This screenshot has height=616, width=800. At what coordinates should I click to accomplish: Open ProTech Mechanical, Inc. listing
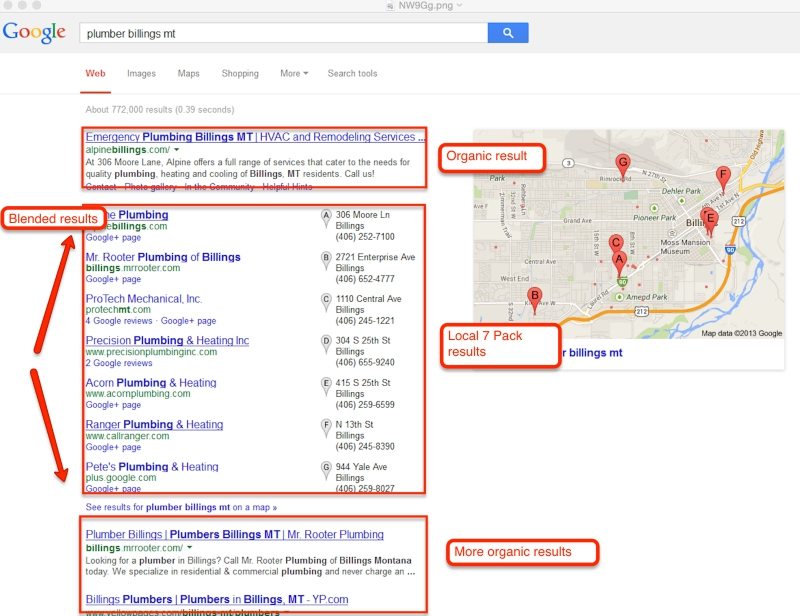[x=144, y=299]
